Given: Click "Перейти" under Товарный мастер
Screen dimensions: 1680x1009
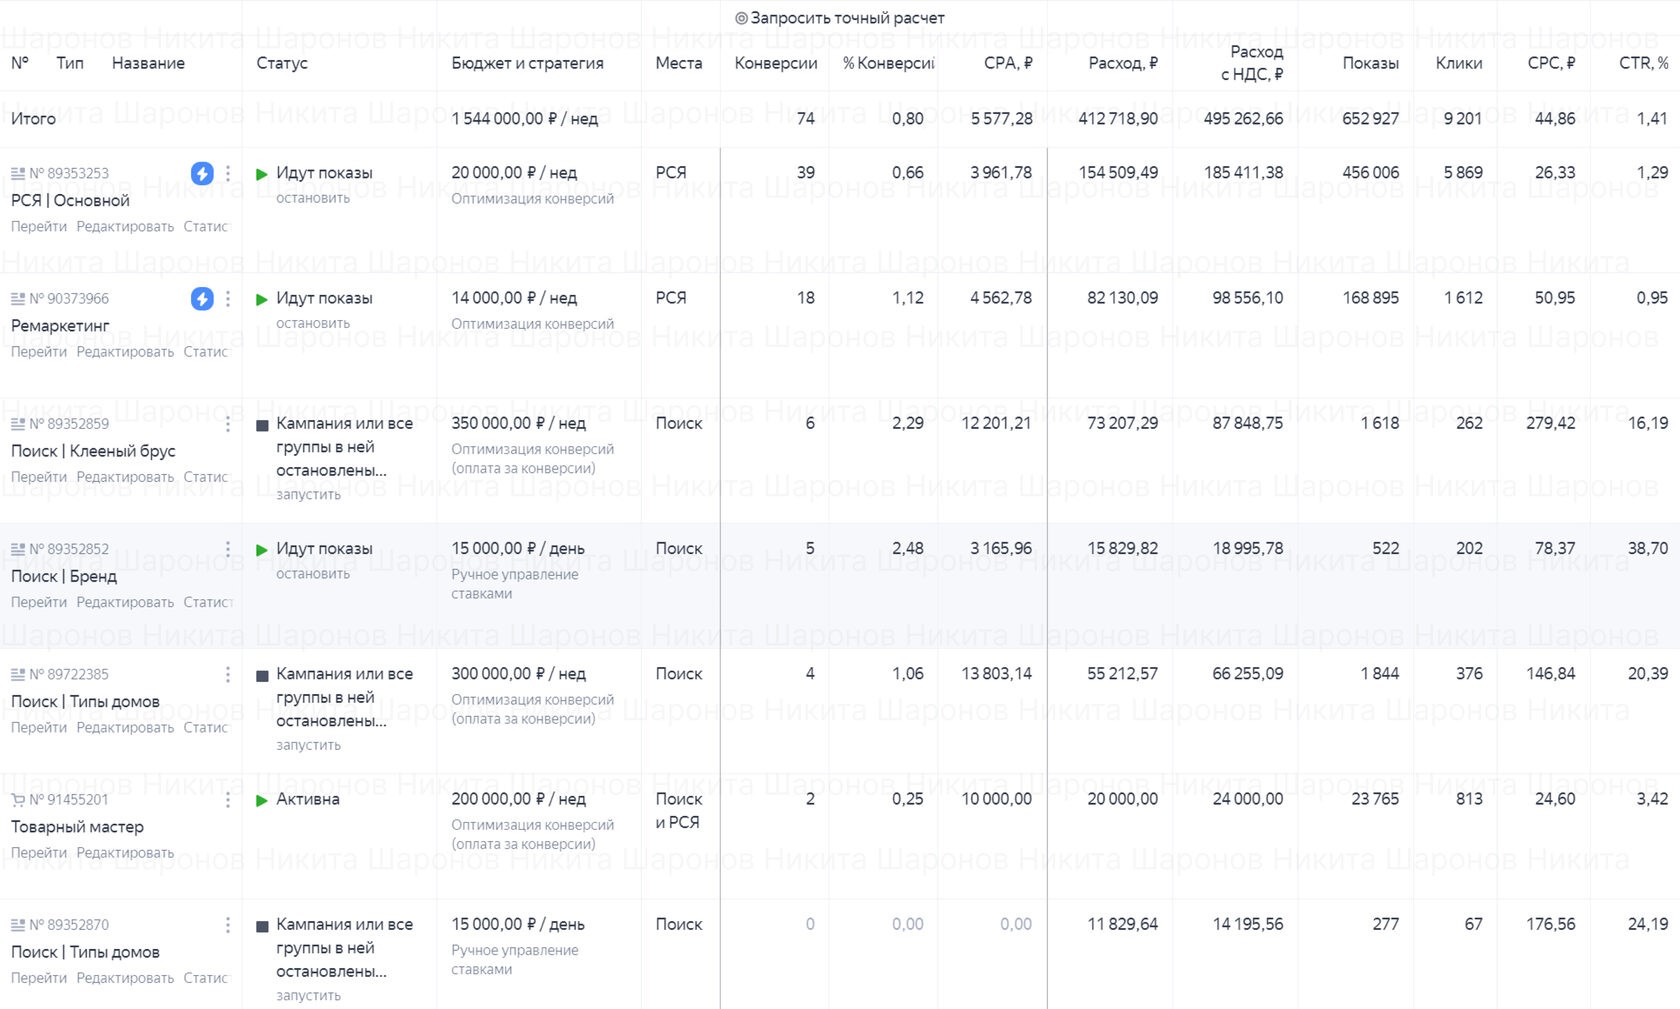Looking at the screenshot, I should (x=39, y=853).
